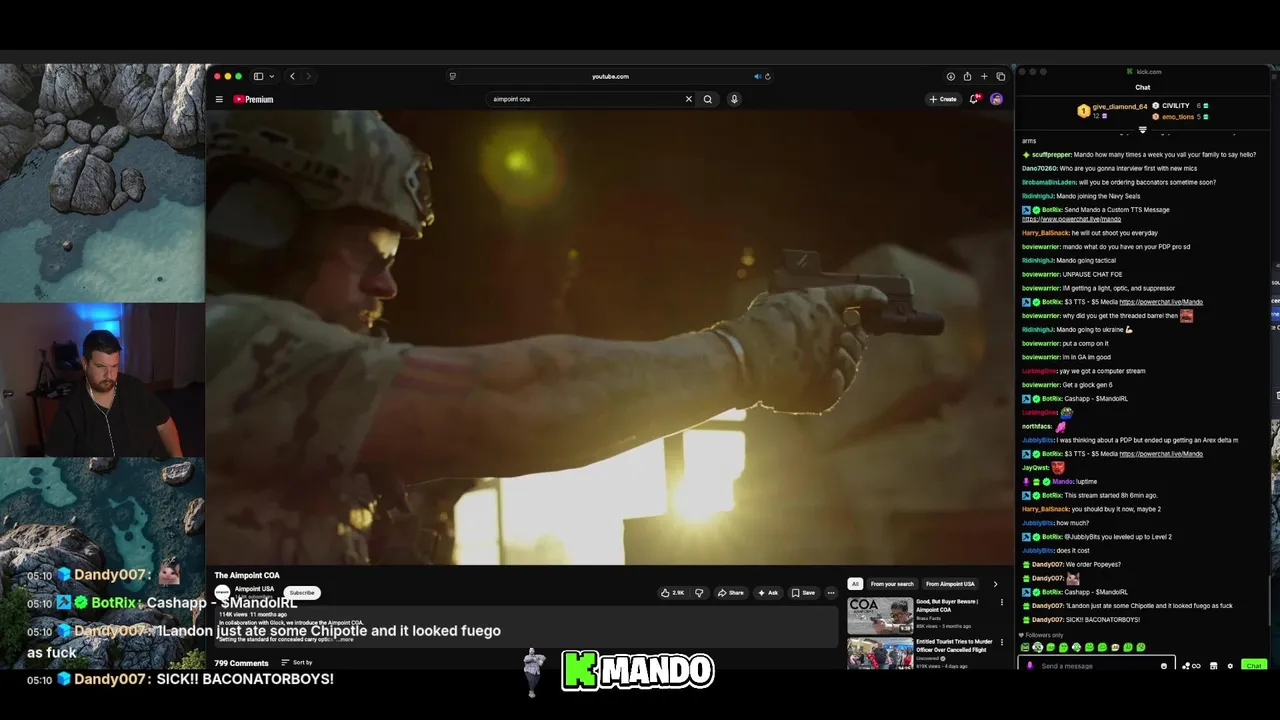This screenshot has width=1280, height=720.
Task: Share The Aimpoint COA video
Action: click(731, 592)
